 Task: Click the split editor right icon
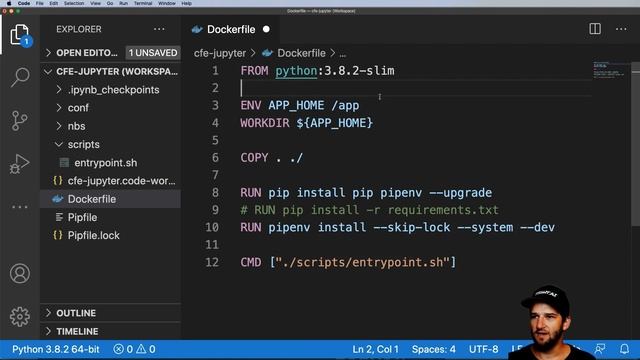click(595, 29)
